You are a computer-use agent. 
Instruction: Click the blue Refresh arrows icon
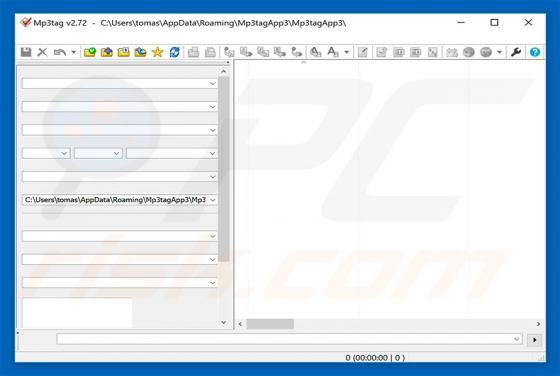point(174,52)
